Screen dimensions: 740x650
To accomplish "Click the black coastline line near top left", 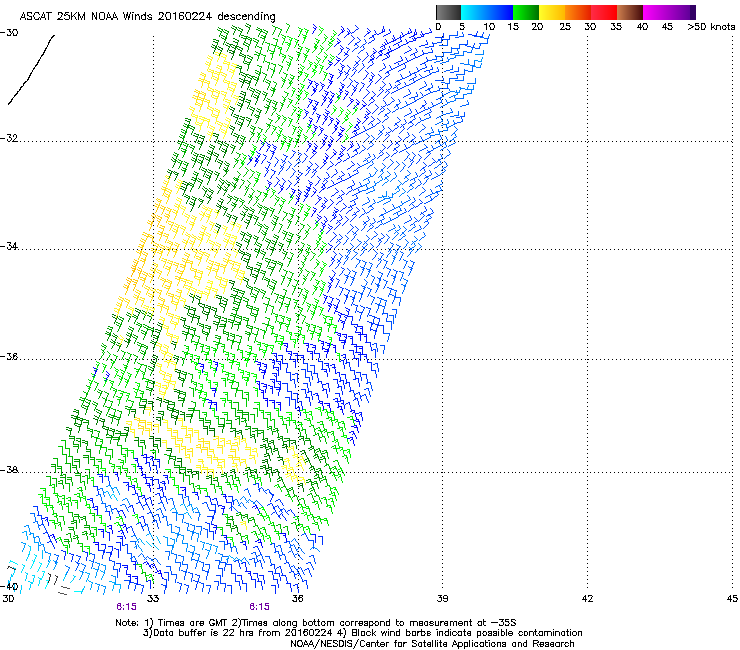I will (32, 70).
